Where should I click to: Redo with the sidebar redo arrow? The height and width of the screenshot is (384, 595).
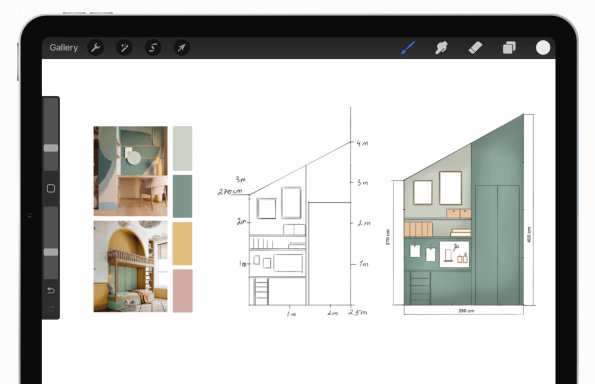(51, 308)
